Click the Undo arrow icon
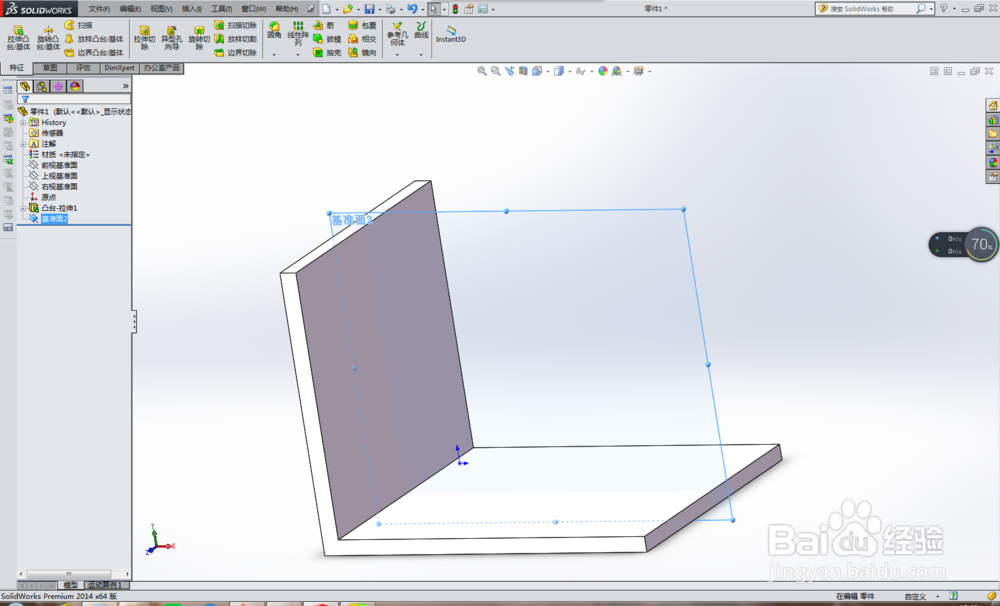The width and height of the screenshot is (1000, 606). point(412,9)
